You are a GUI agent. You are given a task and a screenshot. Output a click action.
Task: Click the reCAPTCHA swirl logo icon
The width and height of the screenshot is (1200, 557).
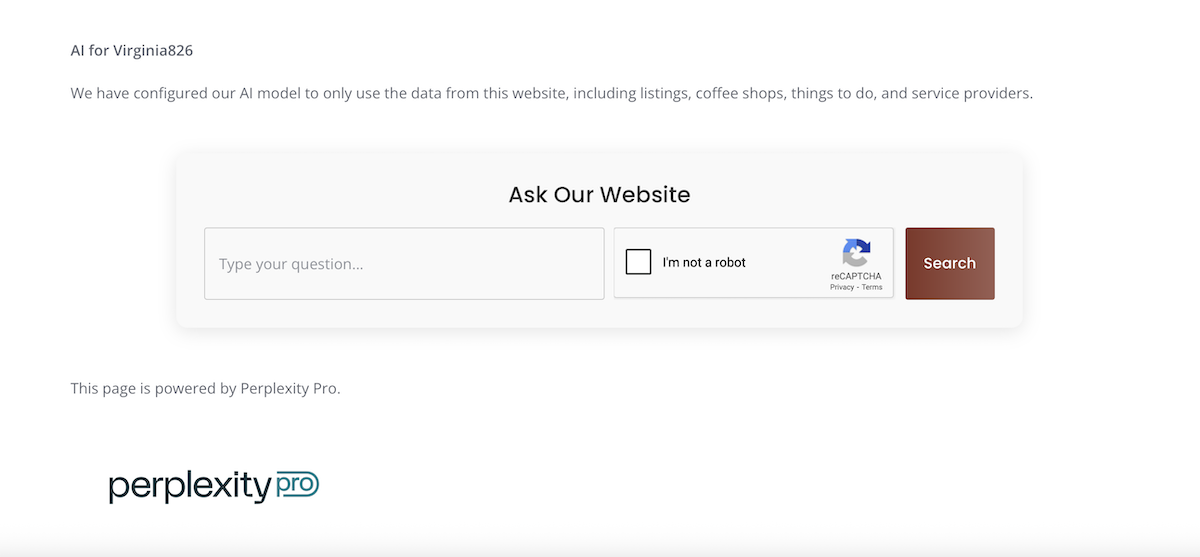point(856,252)
